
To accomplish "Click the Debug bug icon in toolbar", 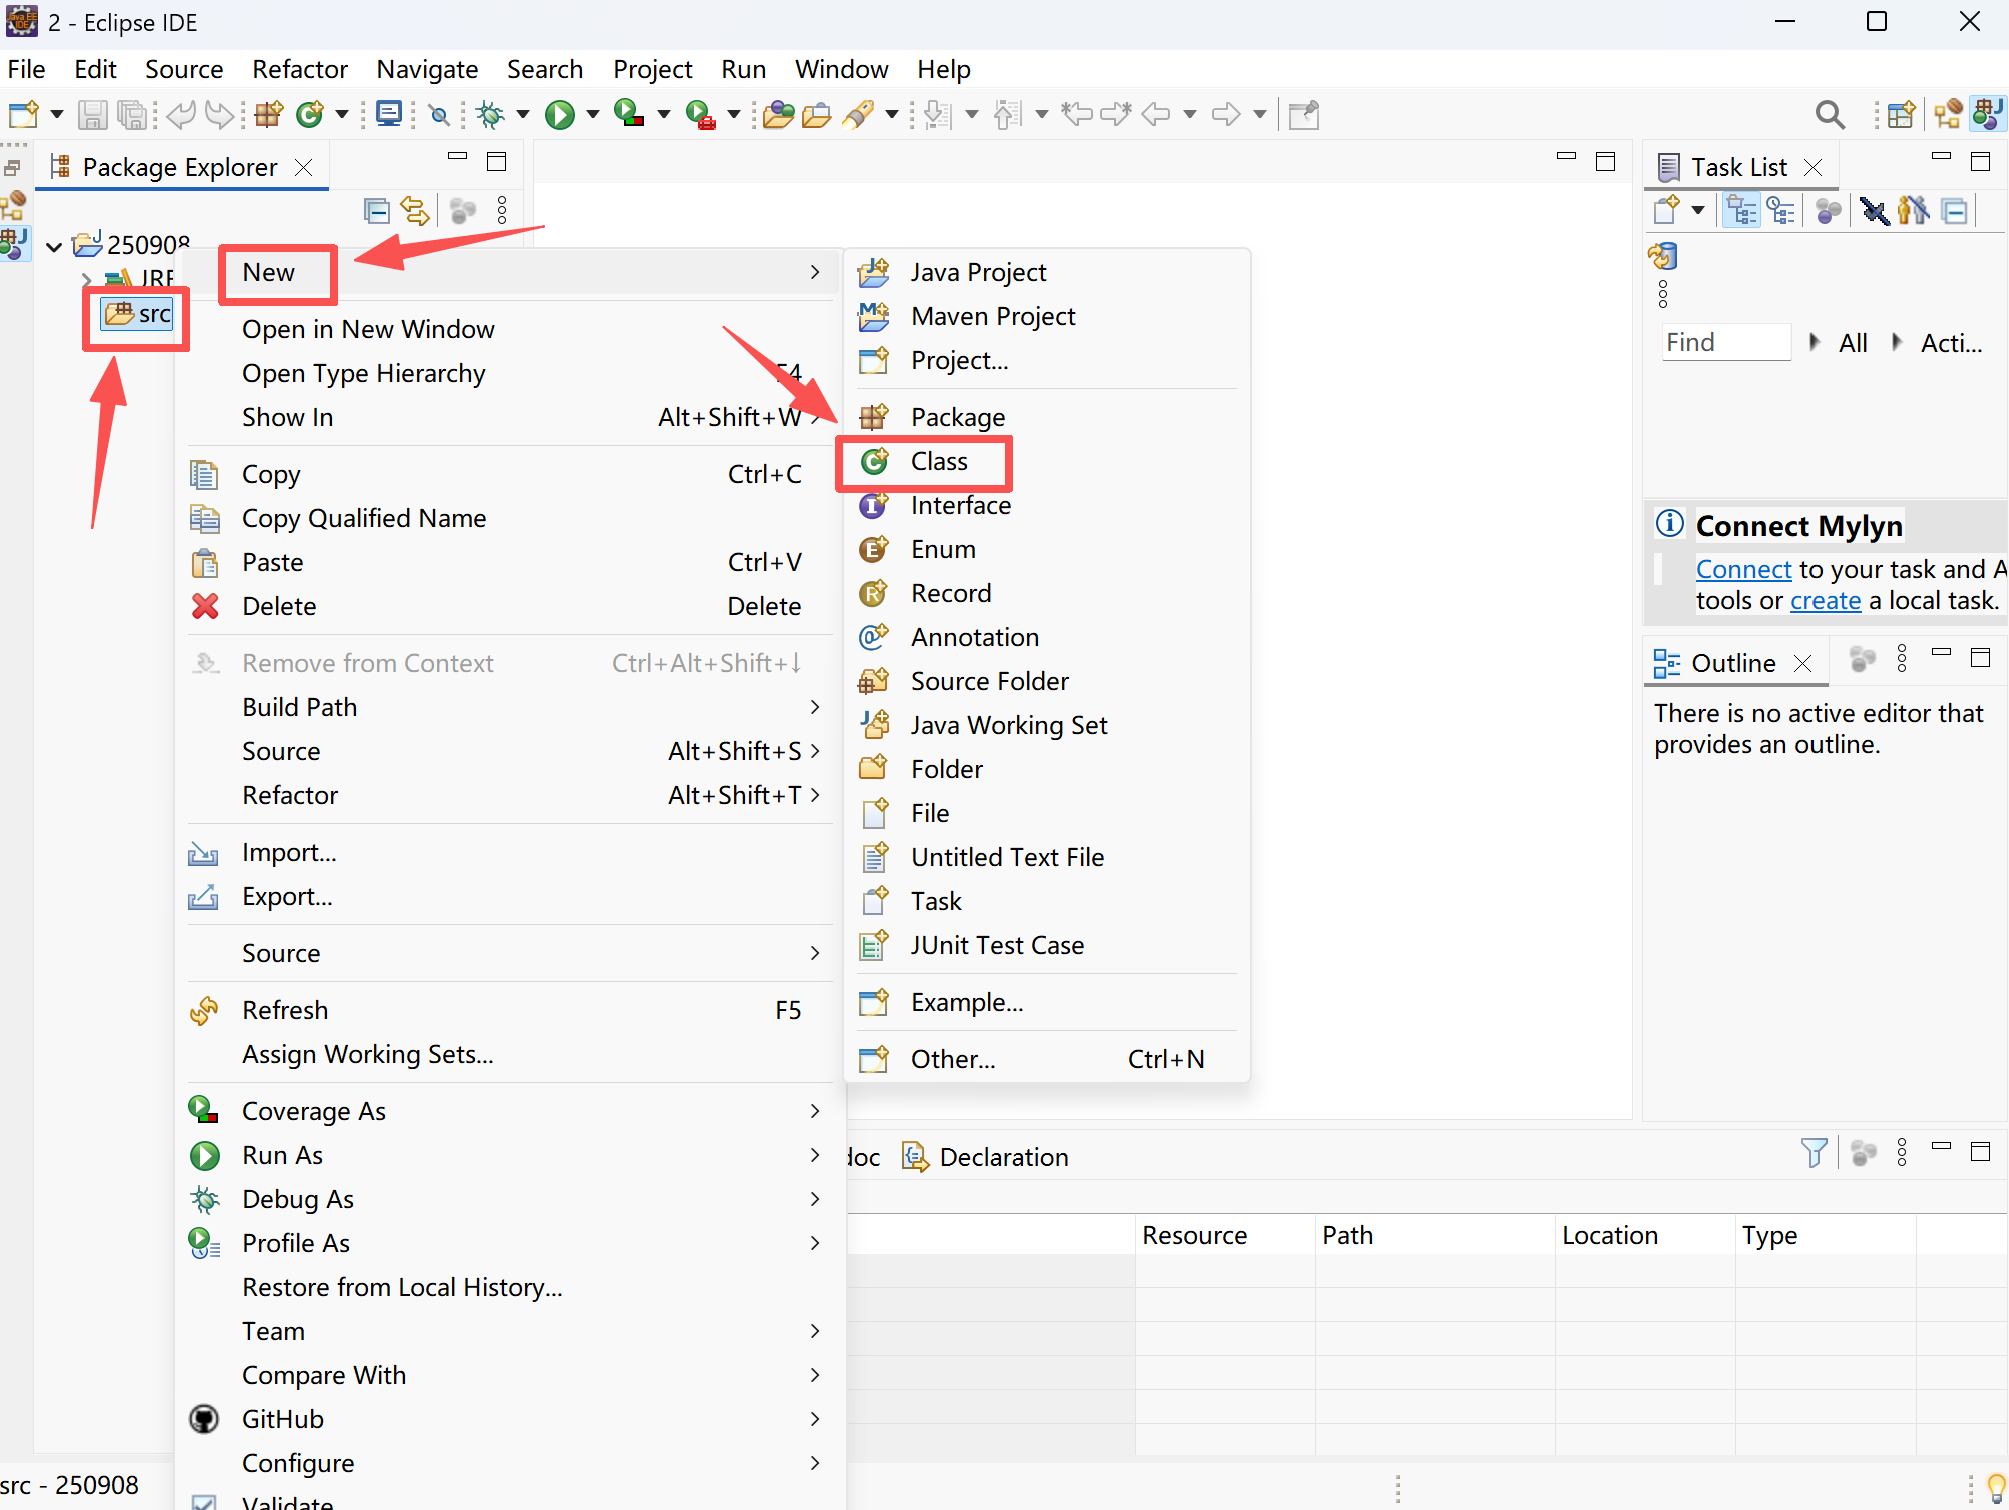I will [x=490, y=115].
